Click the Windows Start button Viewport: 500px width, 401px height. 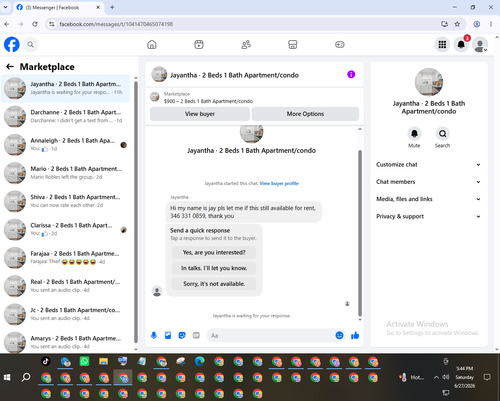(7, 377)
